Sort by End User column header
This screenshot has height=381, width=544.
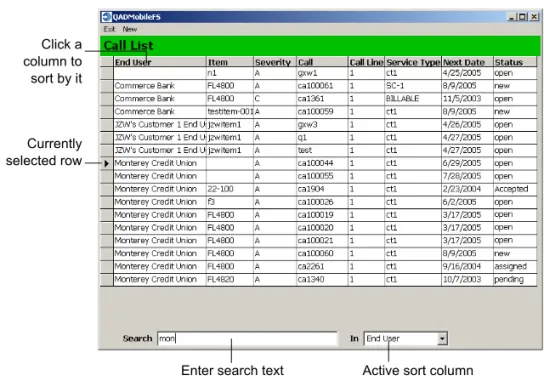160,62
